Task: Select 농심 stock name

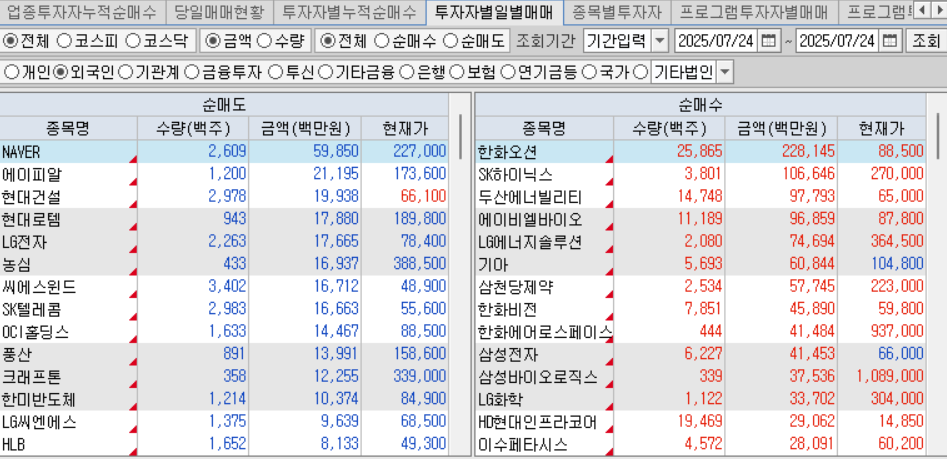Action: click(x=16, y=265)
